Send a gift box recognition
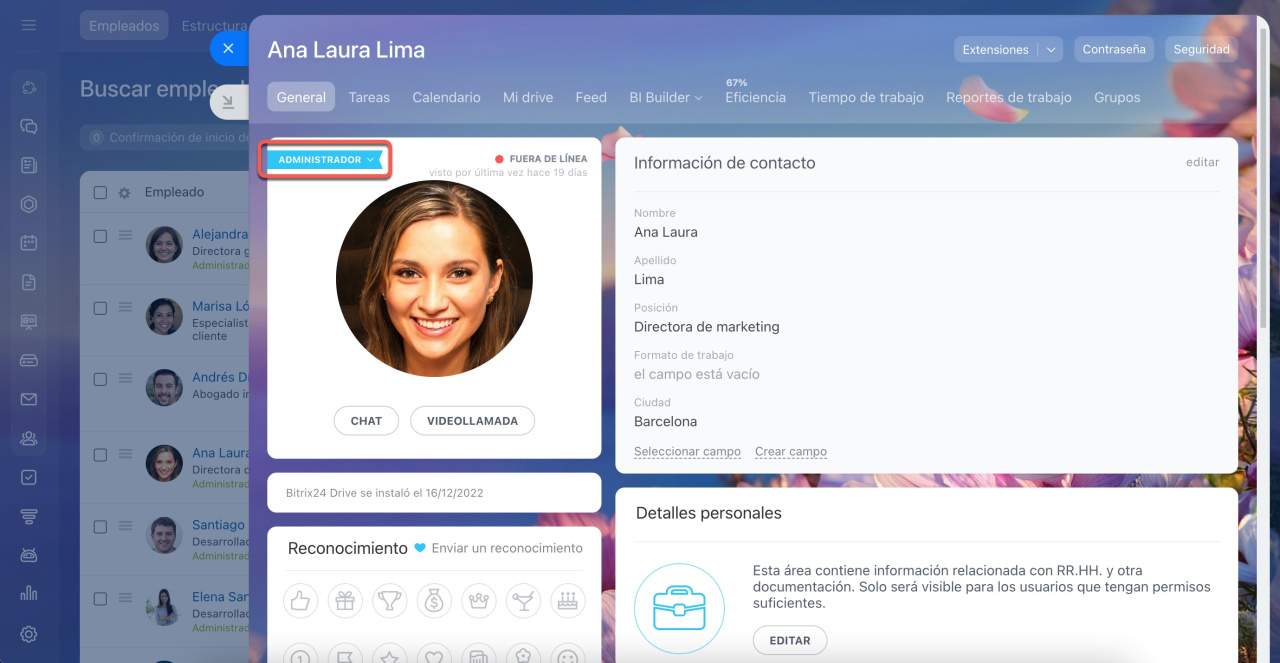This screenshot has height=663, width=1280. coord(345,601)
